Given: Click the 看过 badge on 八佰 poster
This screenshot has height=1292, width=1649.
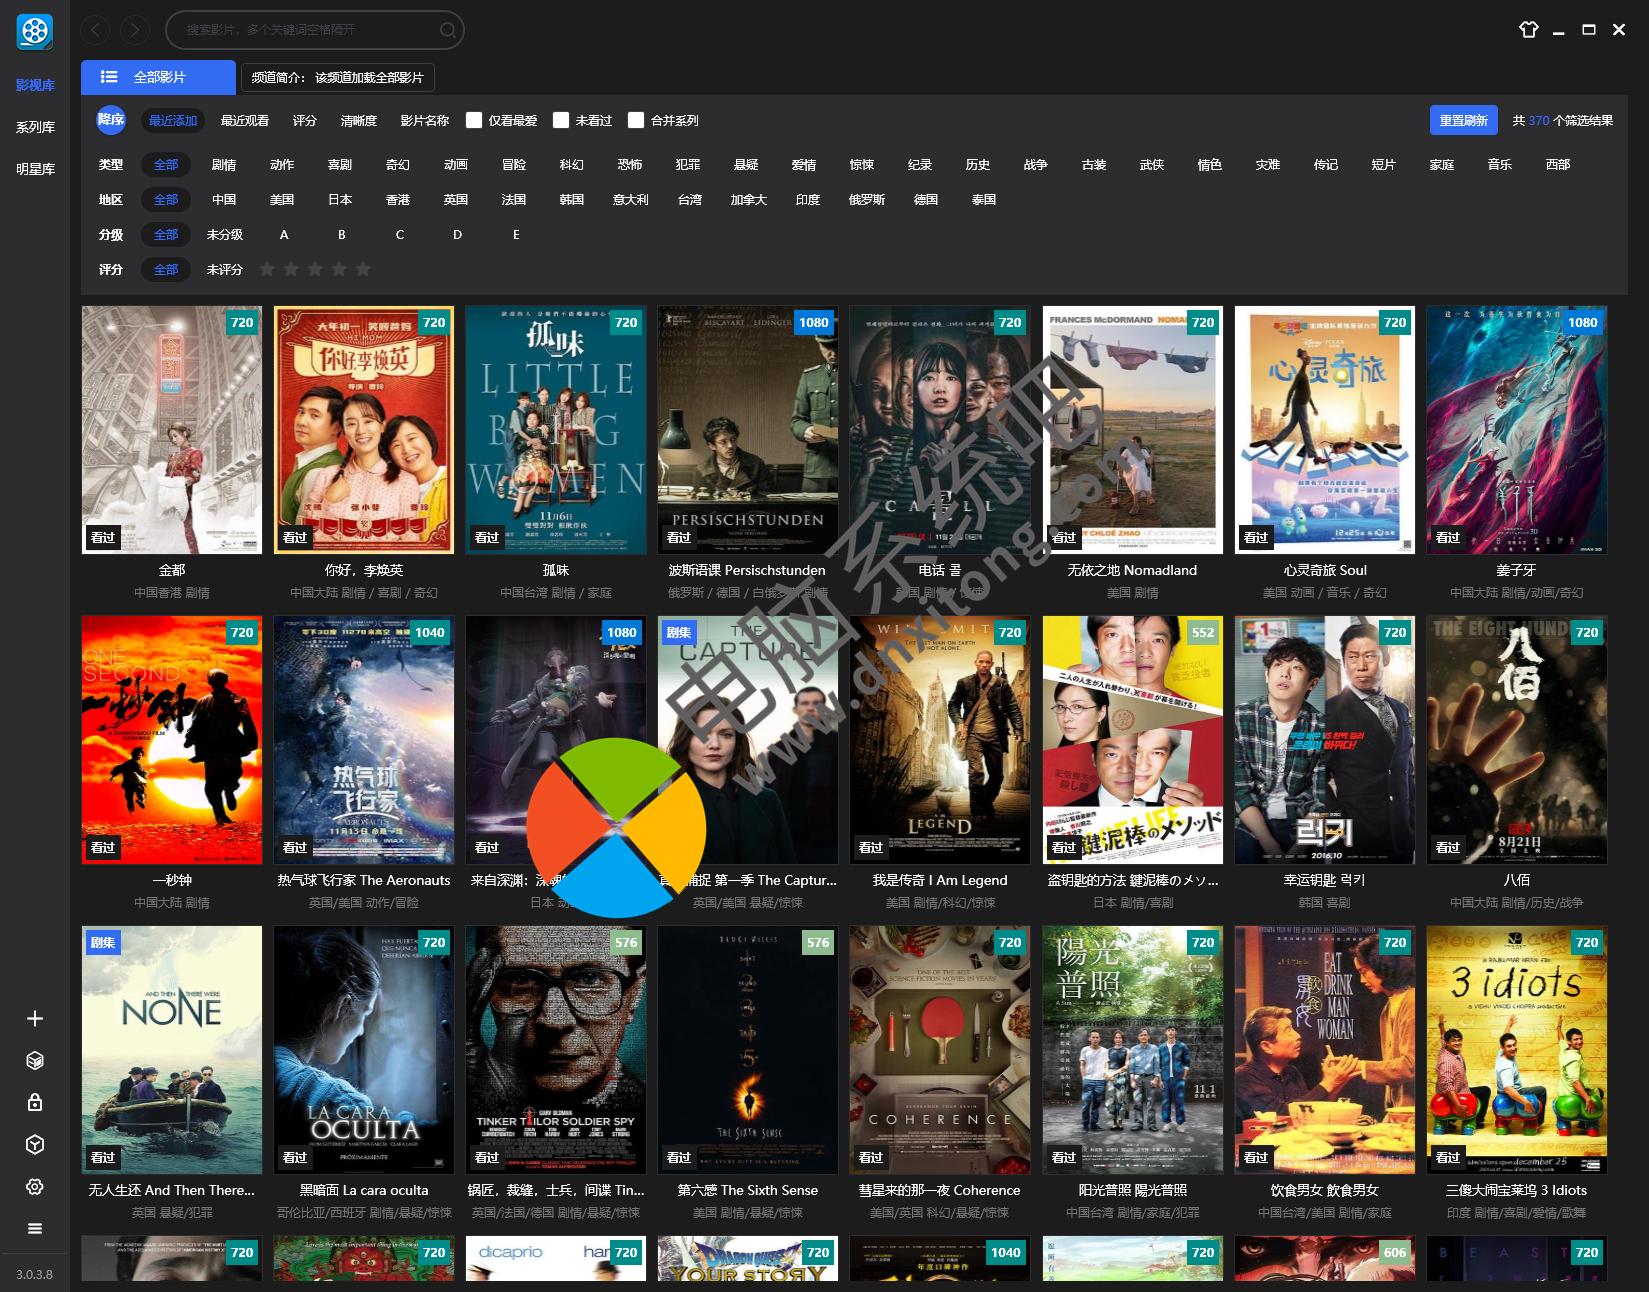Looking at the screenshot, I should 1448,847.
